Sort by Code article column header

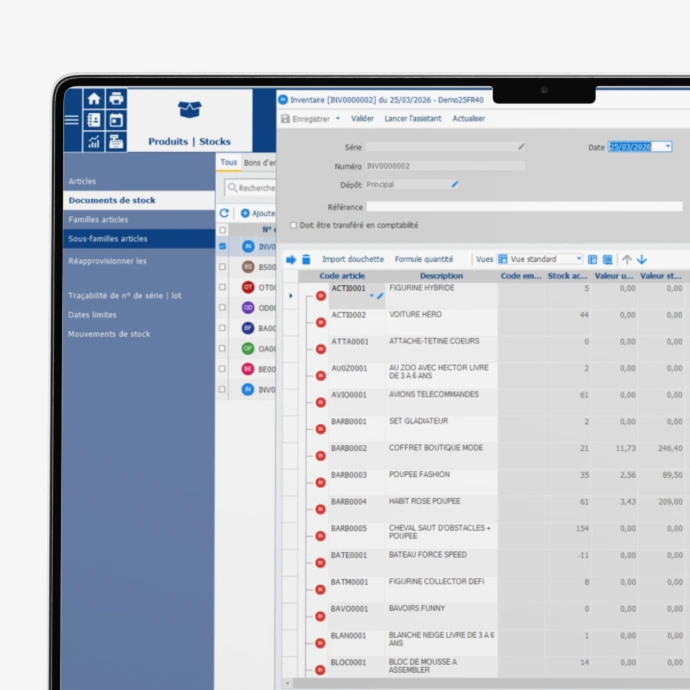[342, 276]
